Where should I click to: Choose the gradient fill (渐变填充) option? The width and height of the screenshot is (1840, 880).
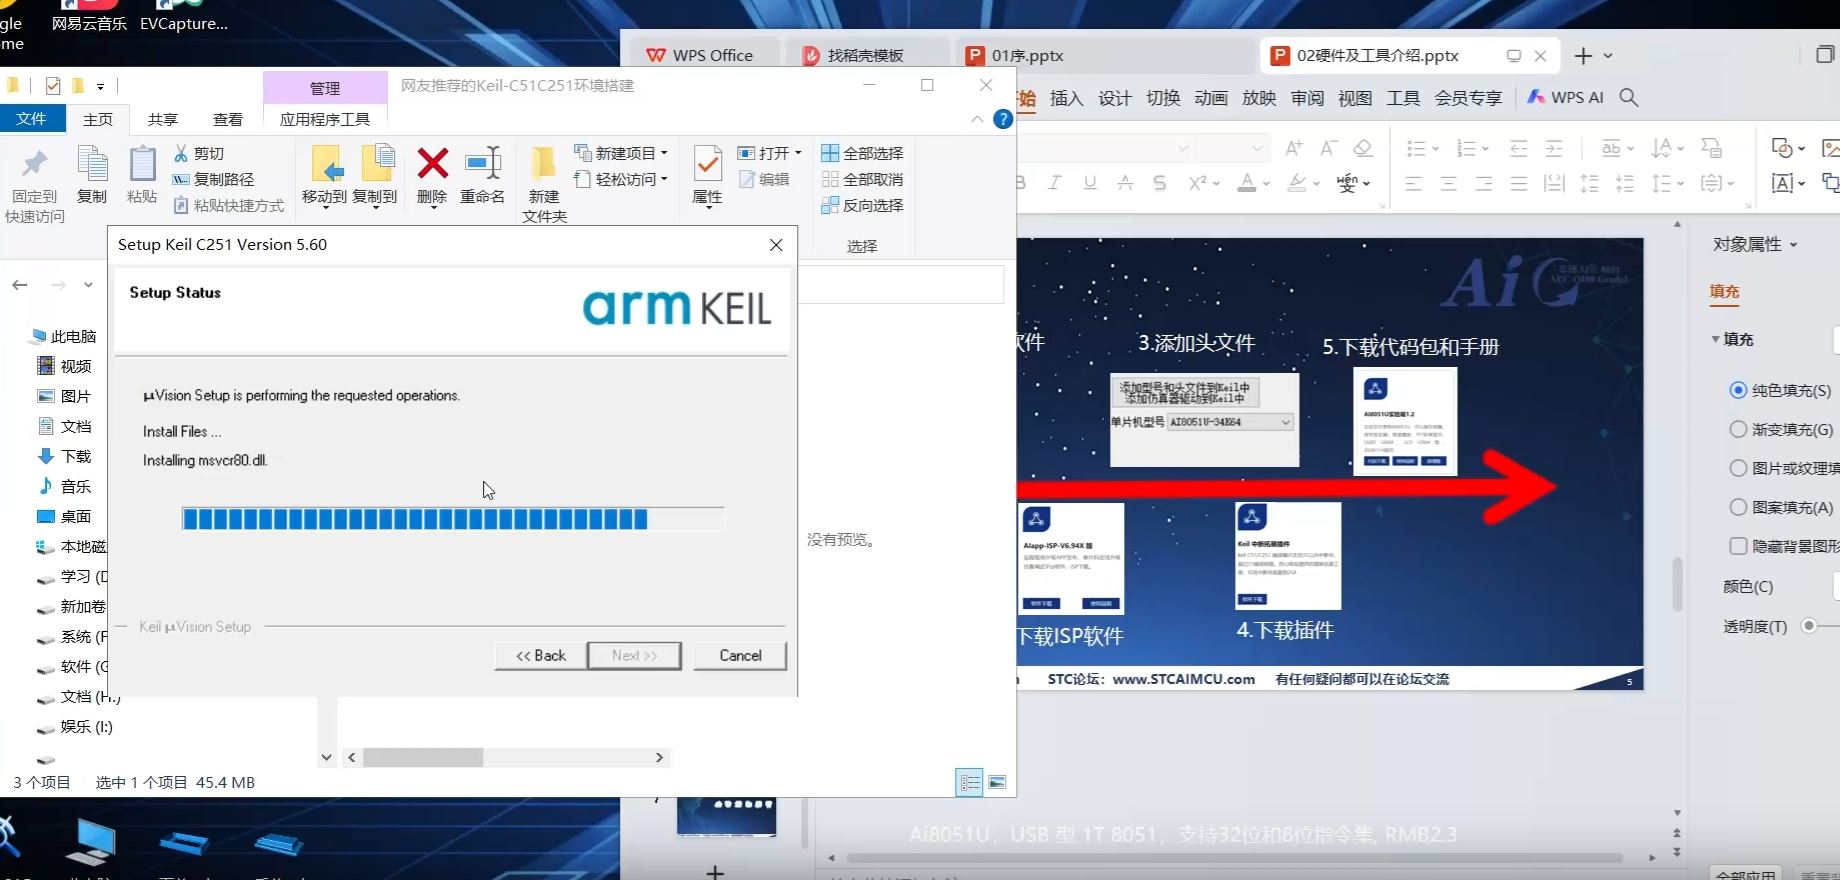1738,429
